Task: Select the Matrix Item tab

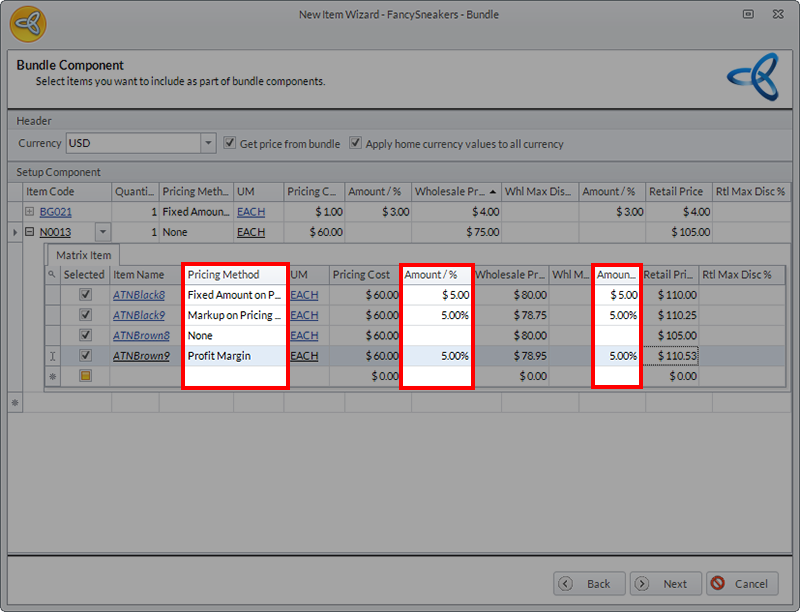Action: click(x=84, y=255)
